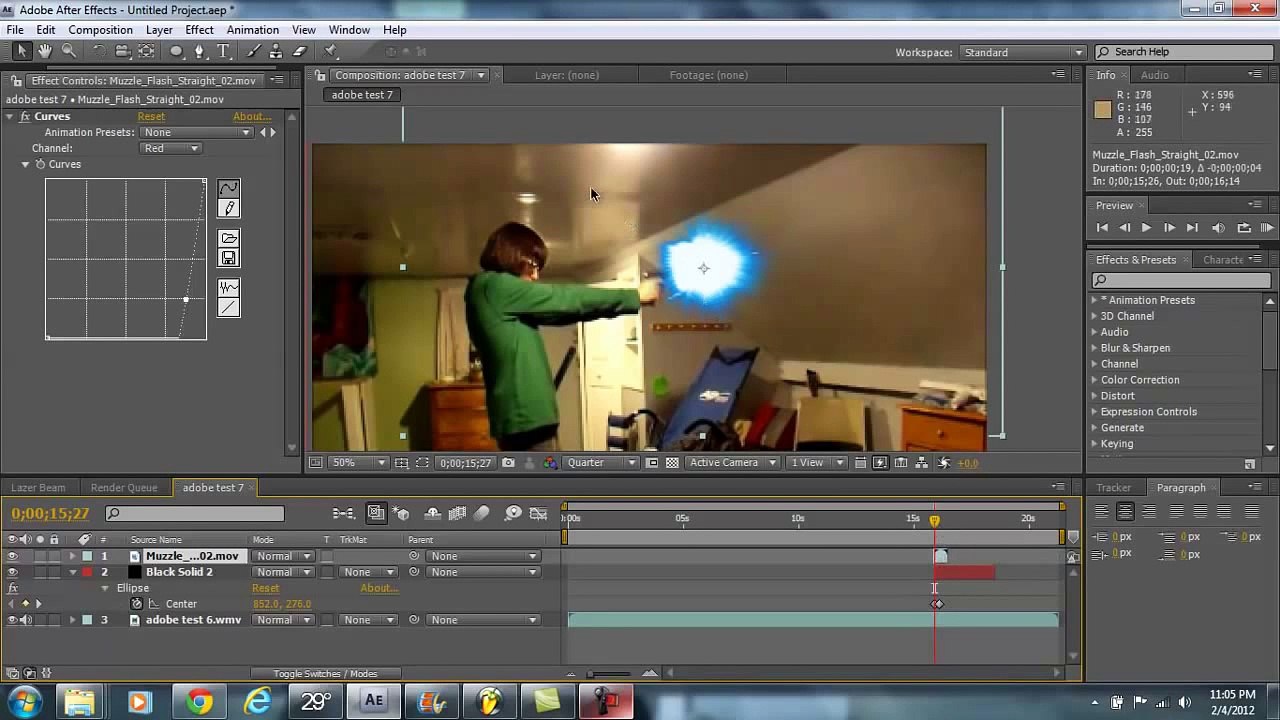
Task: Expand the Blur & Sharpen category
Action: (x=1134, y=348)
